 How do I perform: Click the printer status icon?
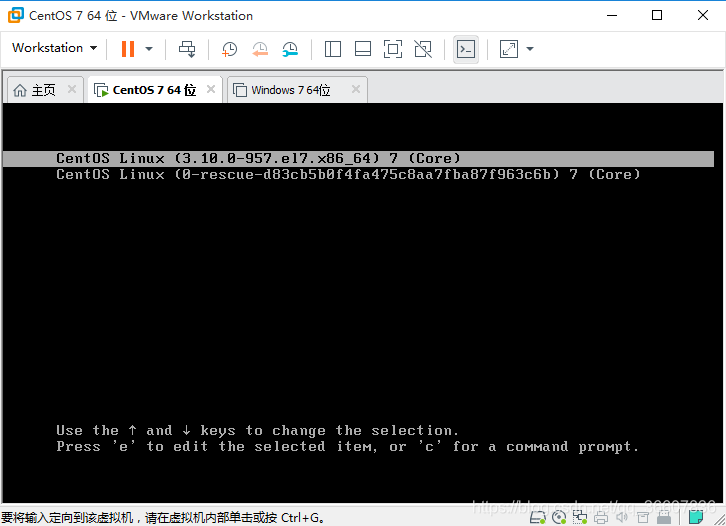click(601, 517)
